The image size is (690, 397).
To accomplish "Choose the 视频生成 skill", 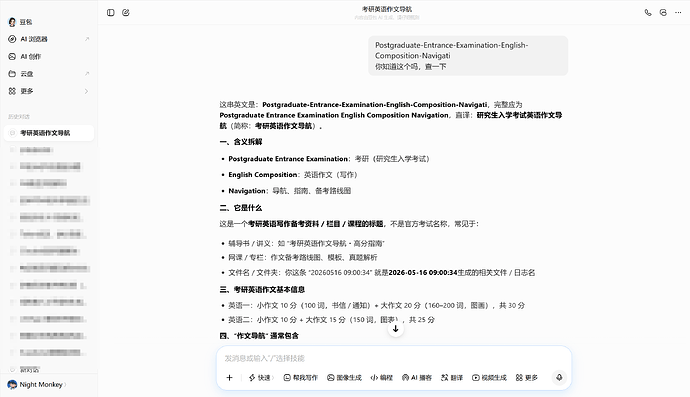I will (x=489, y=378).
